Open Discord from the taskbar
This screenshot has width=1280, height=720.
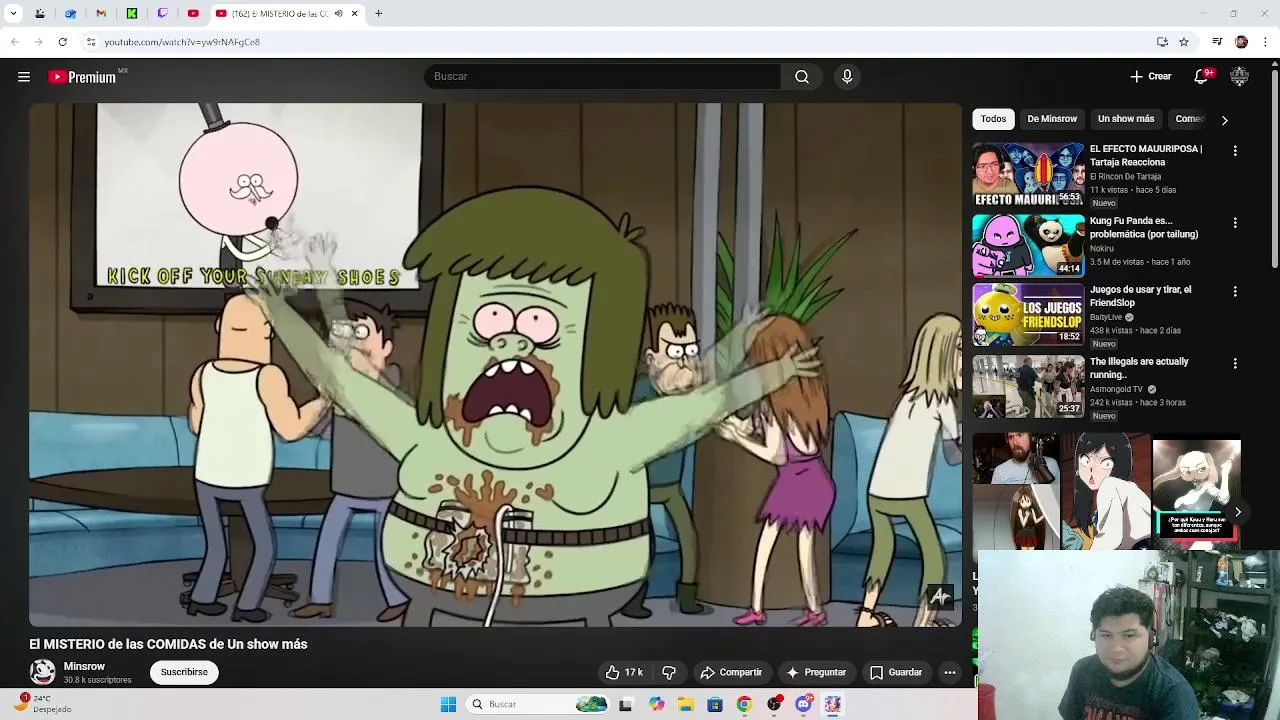point(803,704)
